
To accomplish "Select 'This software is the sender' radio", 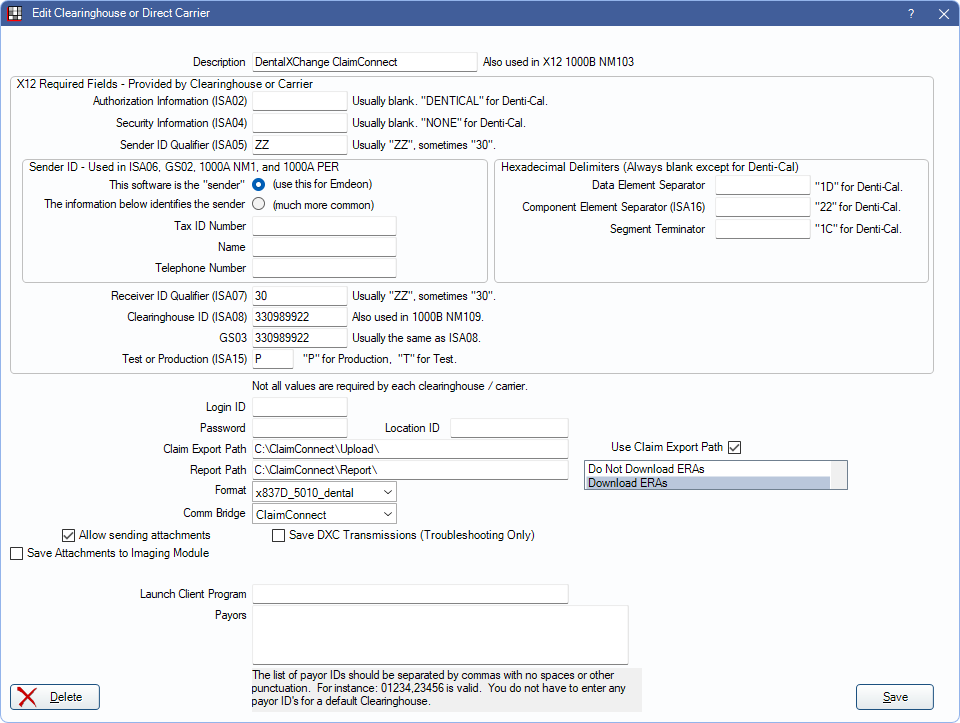I will pos(258,184).
